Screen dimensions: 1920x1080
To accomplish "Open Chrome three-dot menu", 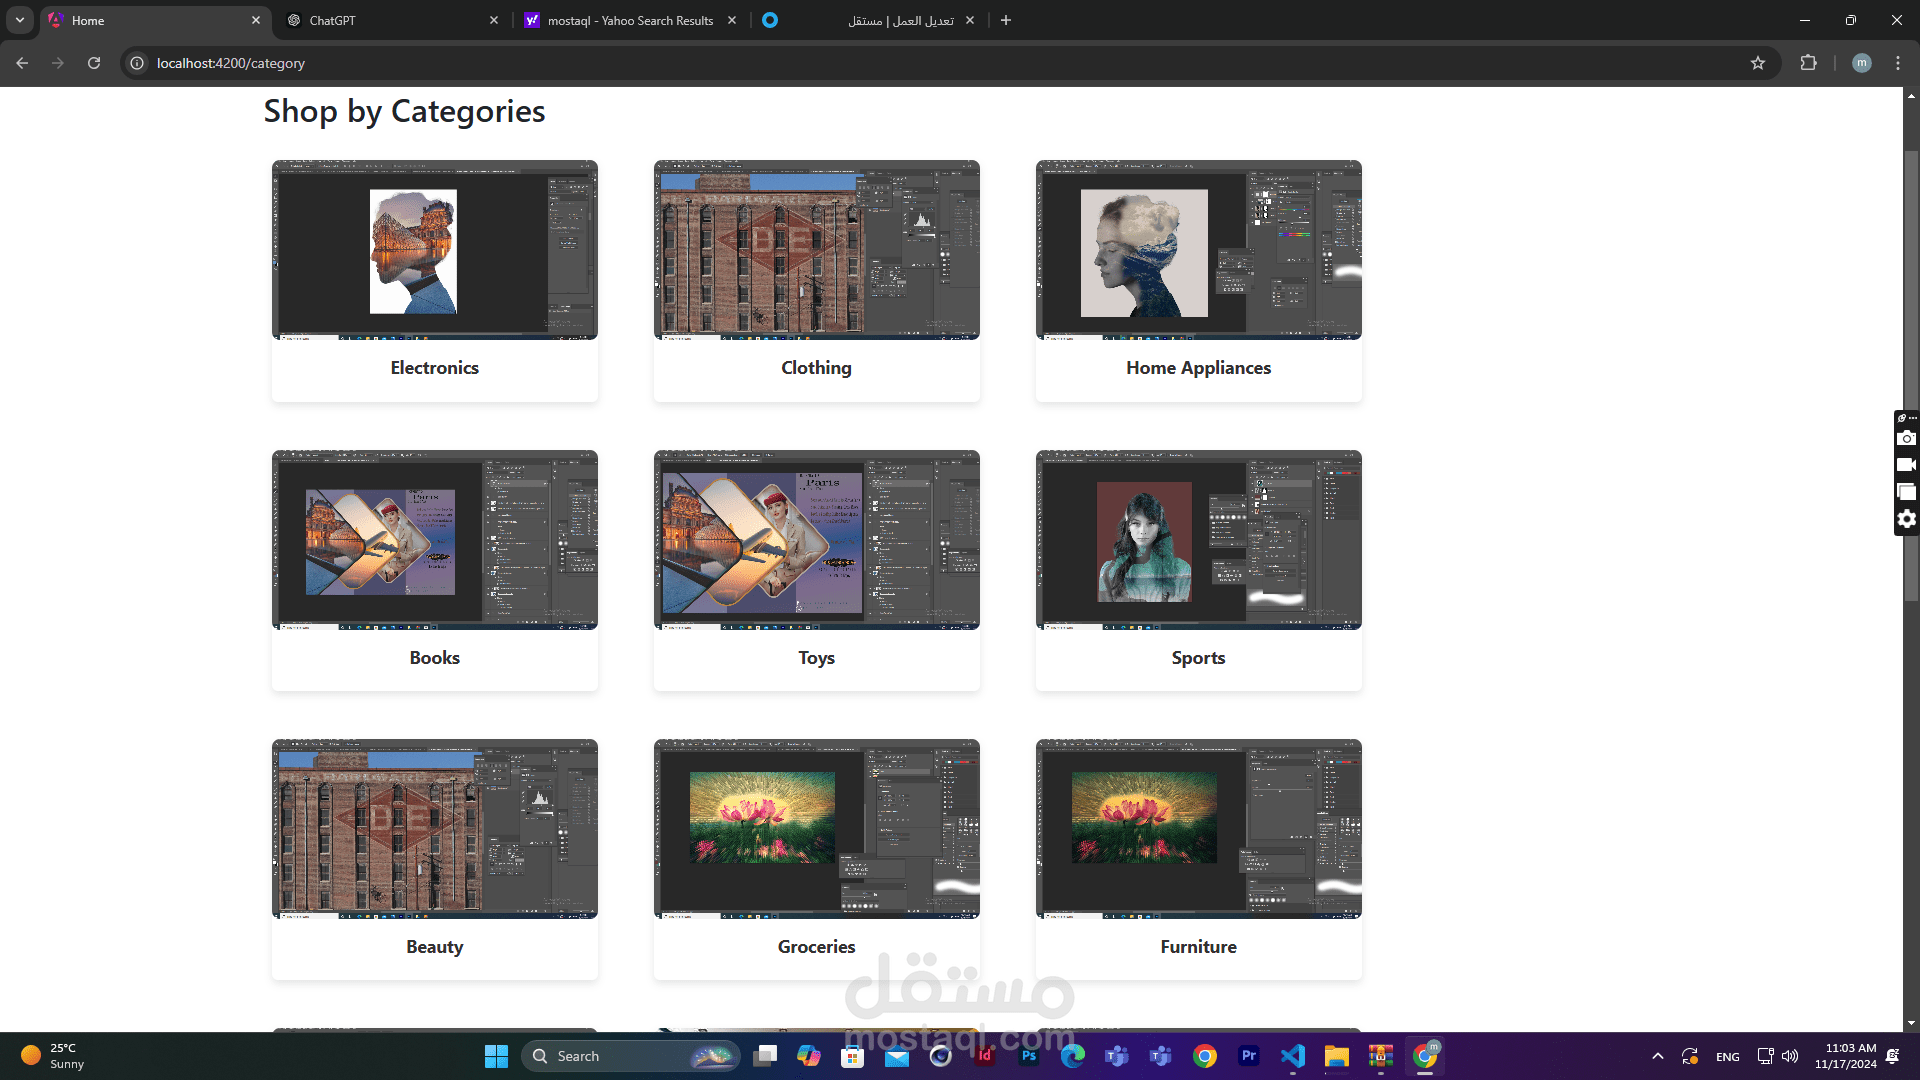I will coord(1898,63).
